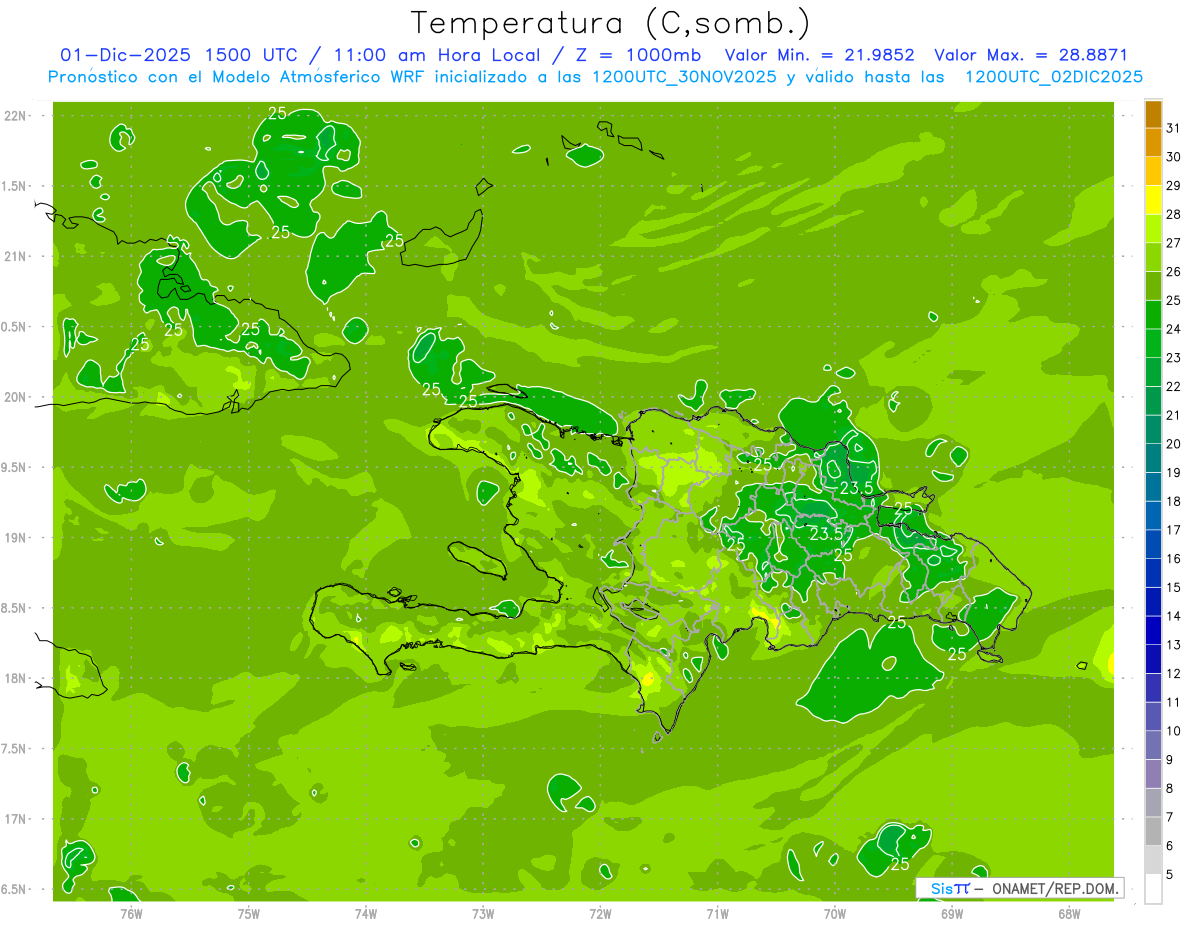Click the 19N latitude axis label

coord(16,538)
